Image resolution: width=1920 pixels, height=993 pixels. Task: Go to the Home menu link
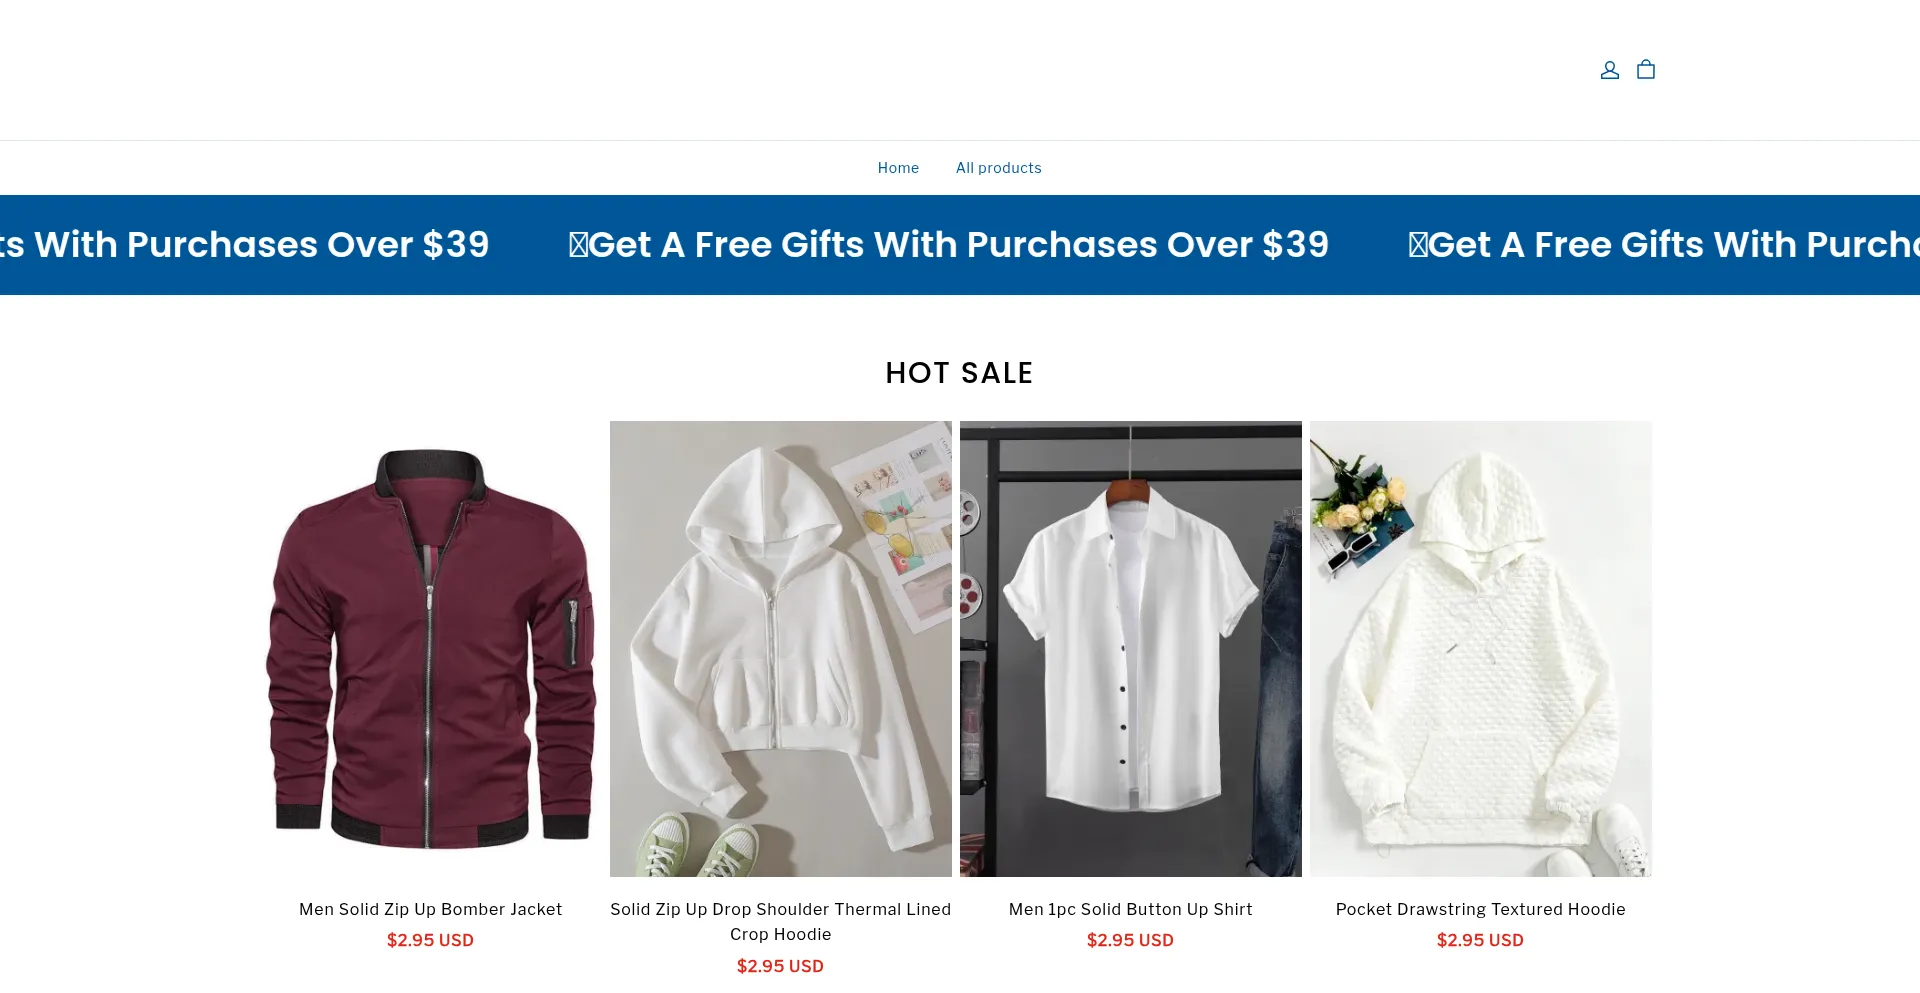click(898, 168)
